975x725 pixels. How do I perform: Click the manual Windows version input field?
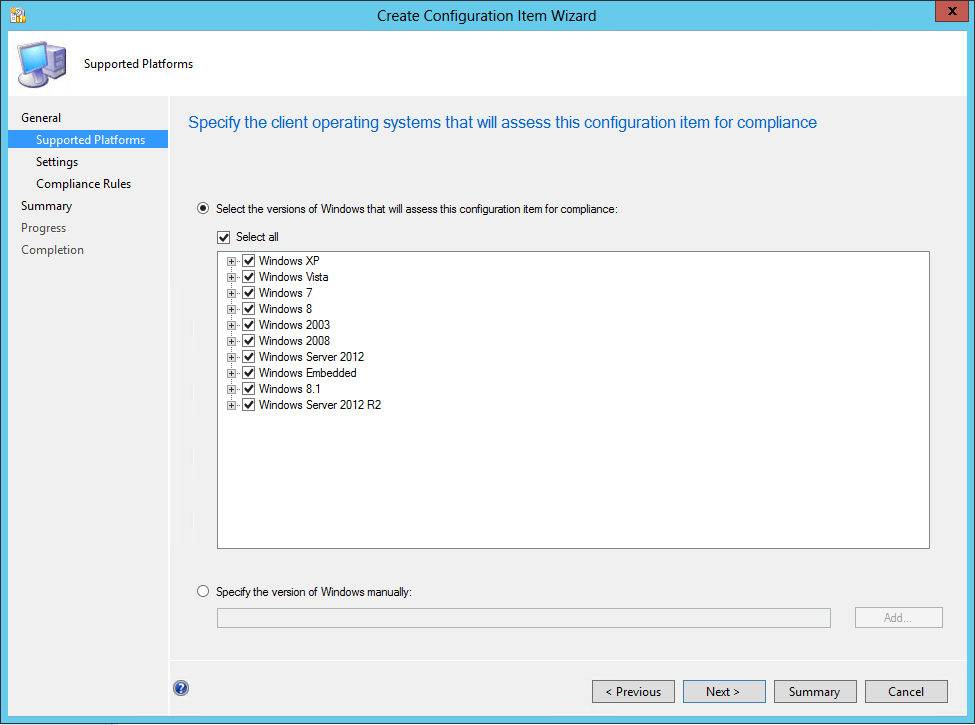coord(523,617)
